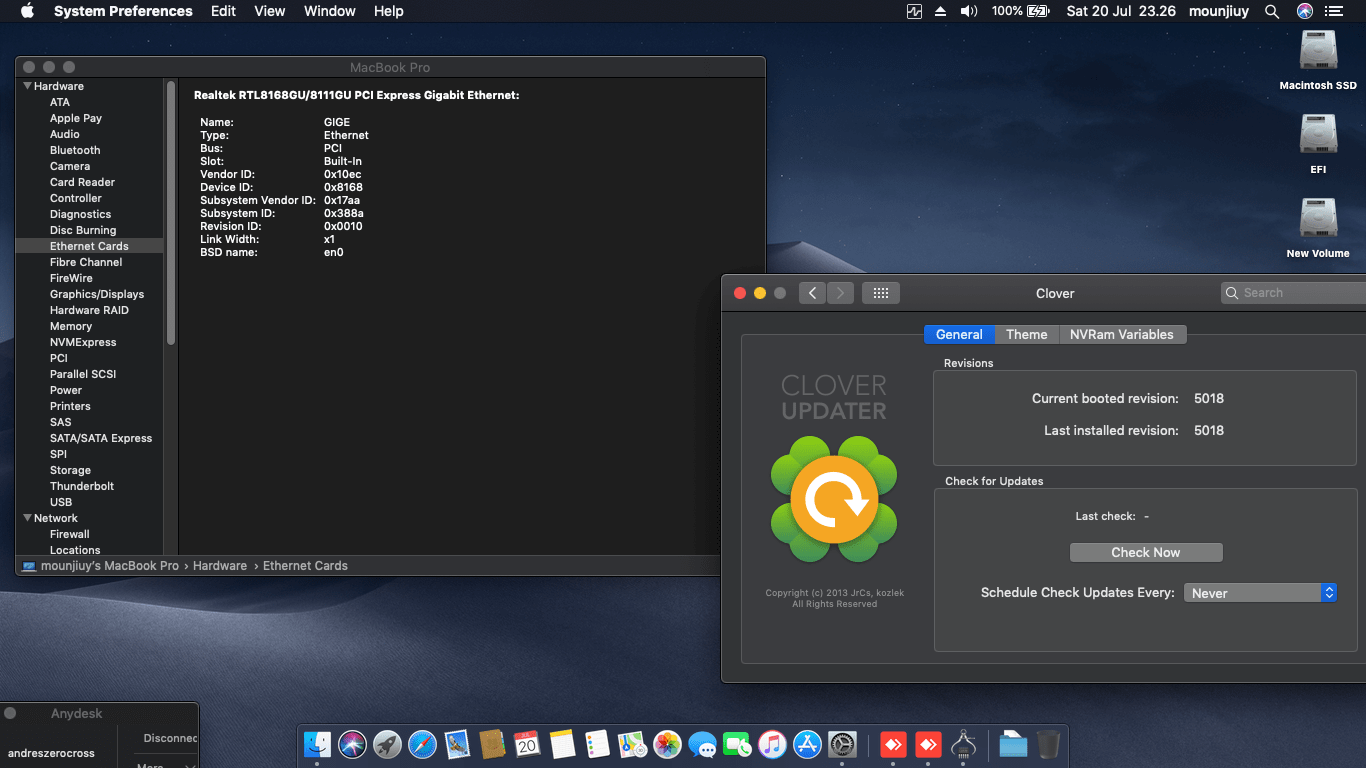
Task: Select USB in the hardware sidebar
Action: 61,502
